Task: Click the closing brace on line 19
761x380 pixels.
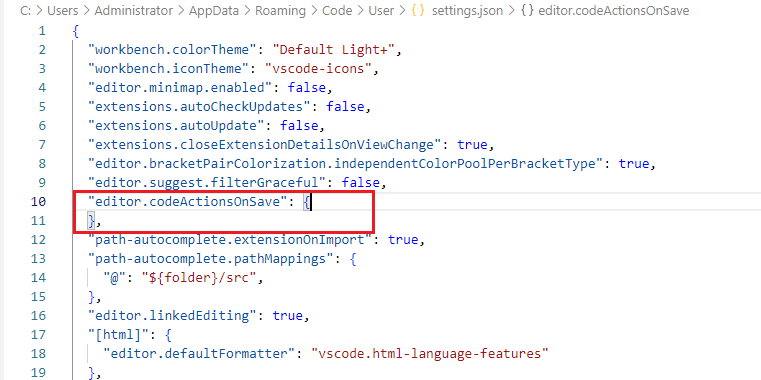Action: point(91,373)
